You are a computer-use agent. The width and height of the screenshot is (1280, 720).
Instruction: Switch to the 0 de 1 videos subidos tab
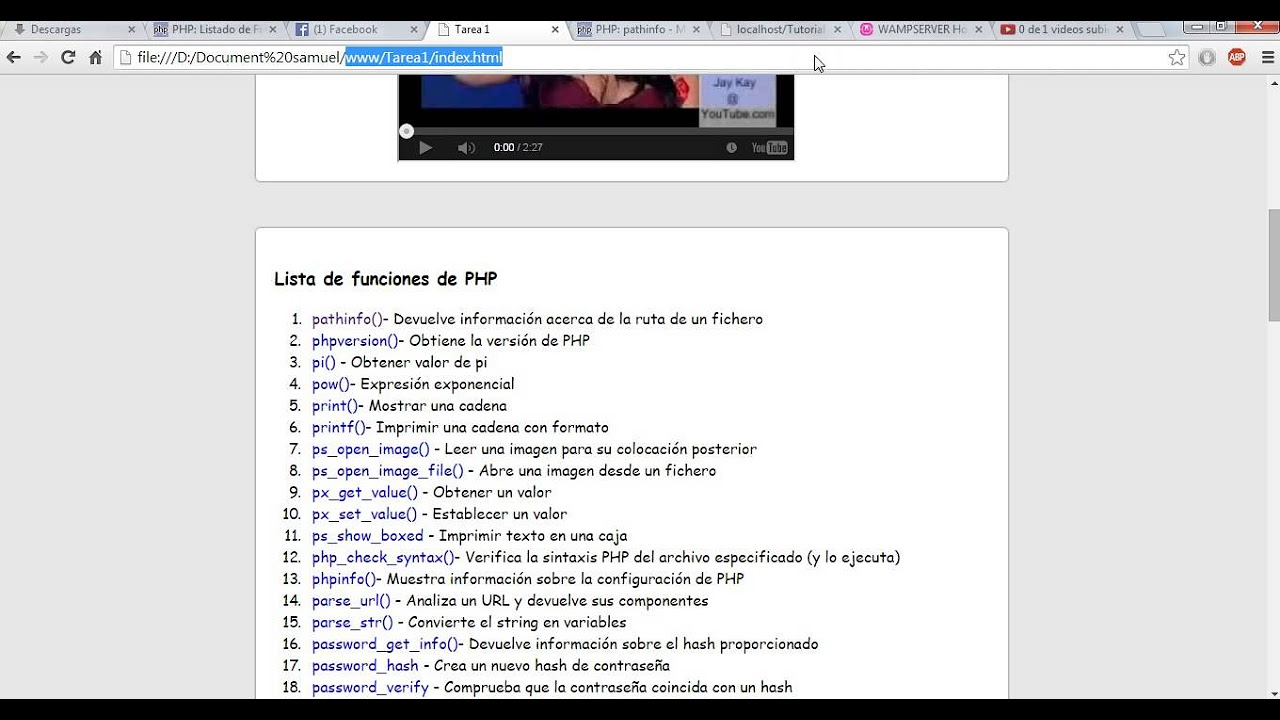coord(1062,30)
